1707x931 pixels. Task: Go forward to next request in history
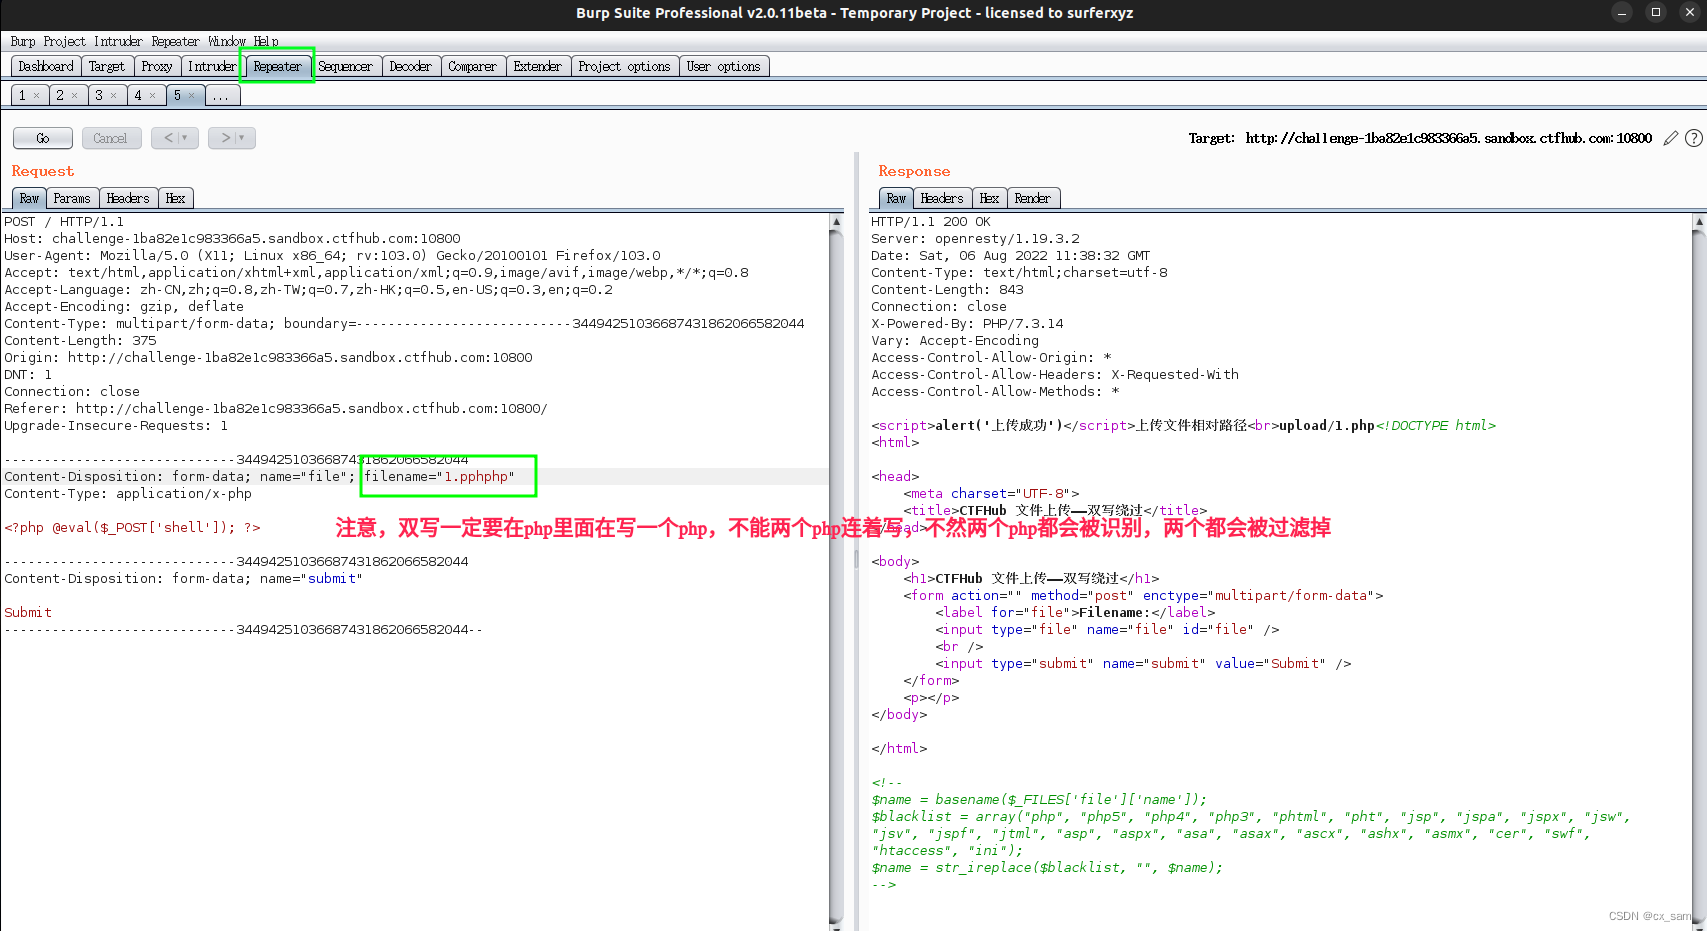click(225, 138)
